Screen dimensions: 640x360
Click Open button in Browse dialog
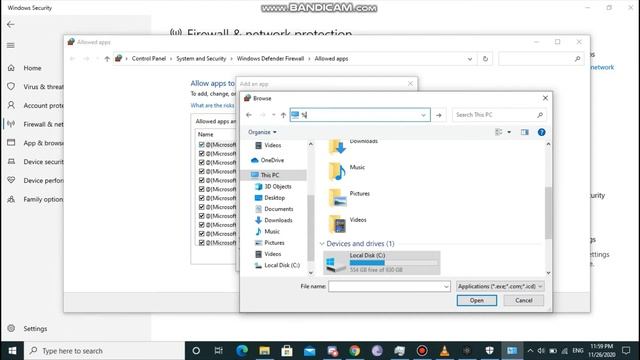pyautogui.click(x=476, y=300)
